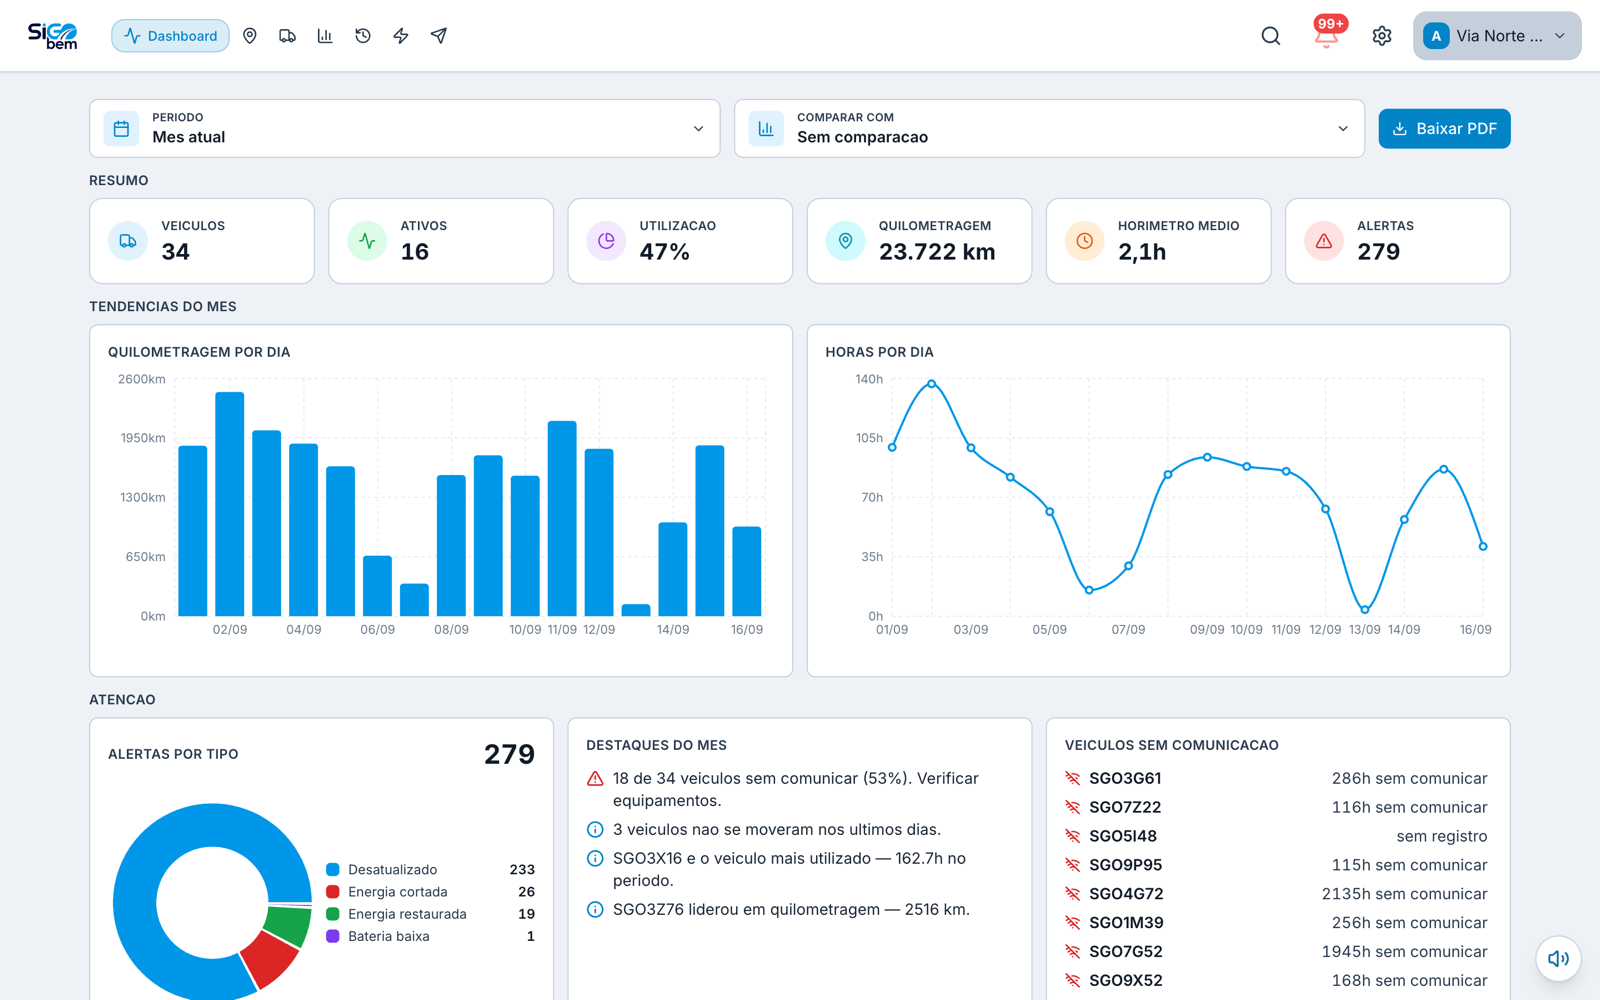This screenshot has height=1000, width=1600.
Task: Click the SGO1M39 vehicle row
Action: tap(1276, 923)
